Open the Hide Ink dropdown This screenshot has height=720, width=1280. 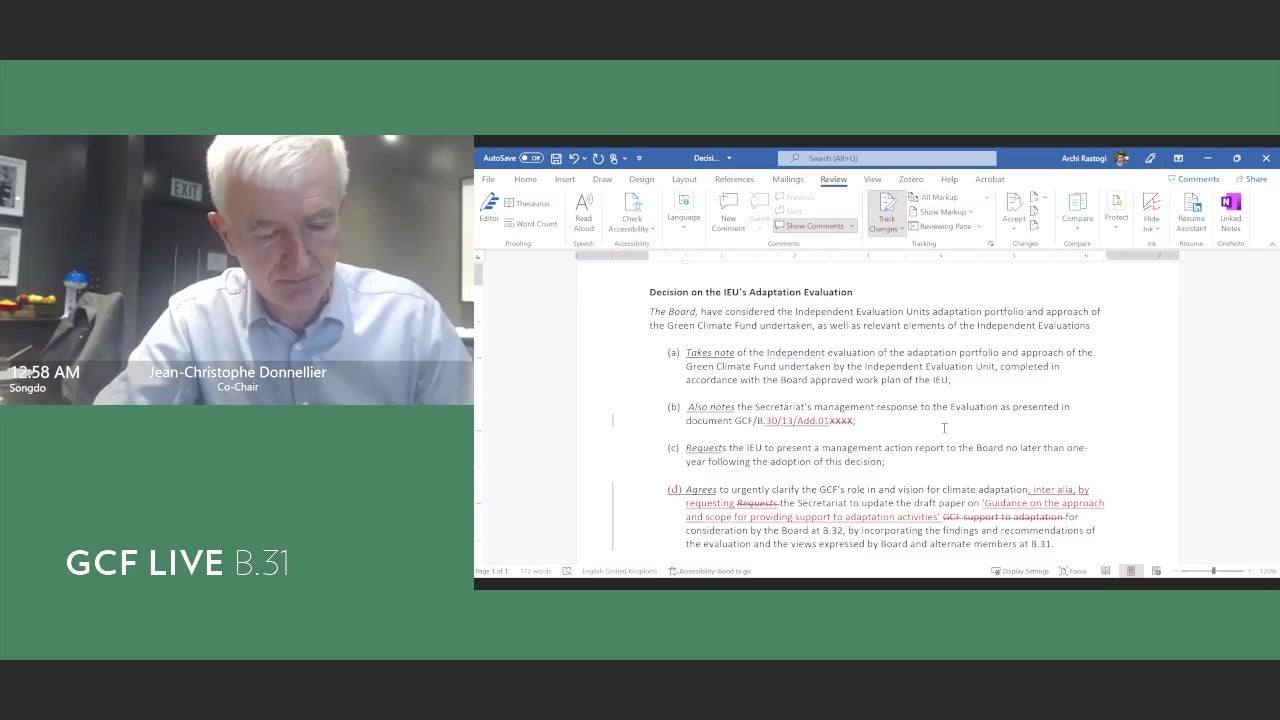pyautogui.click(x=1151, y=212)
